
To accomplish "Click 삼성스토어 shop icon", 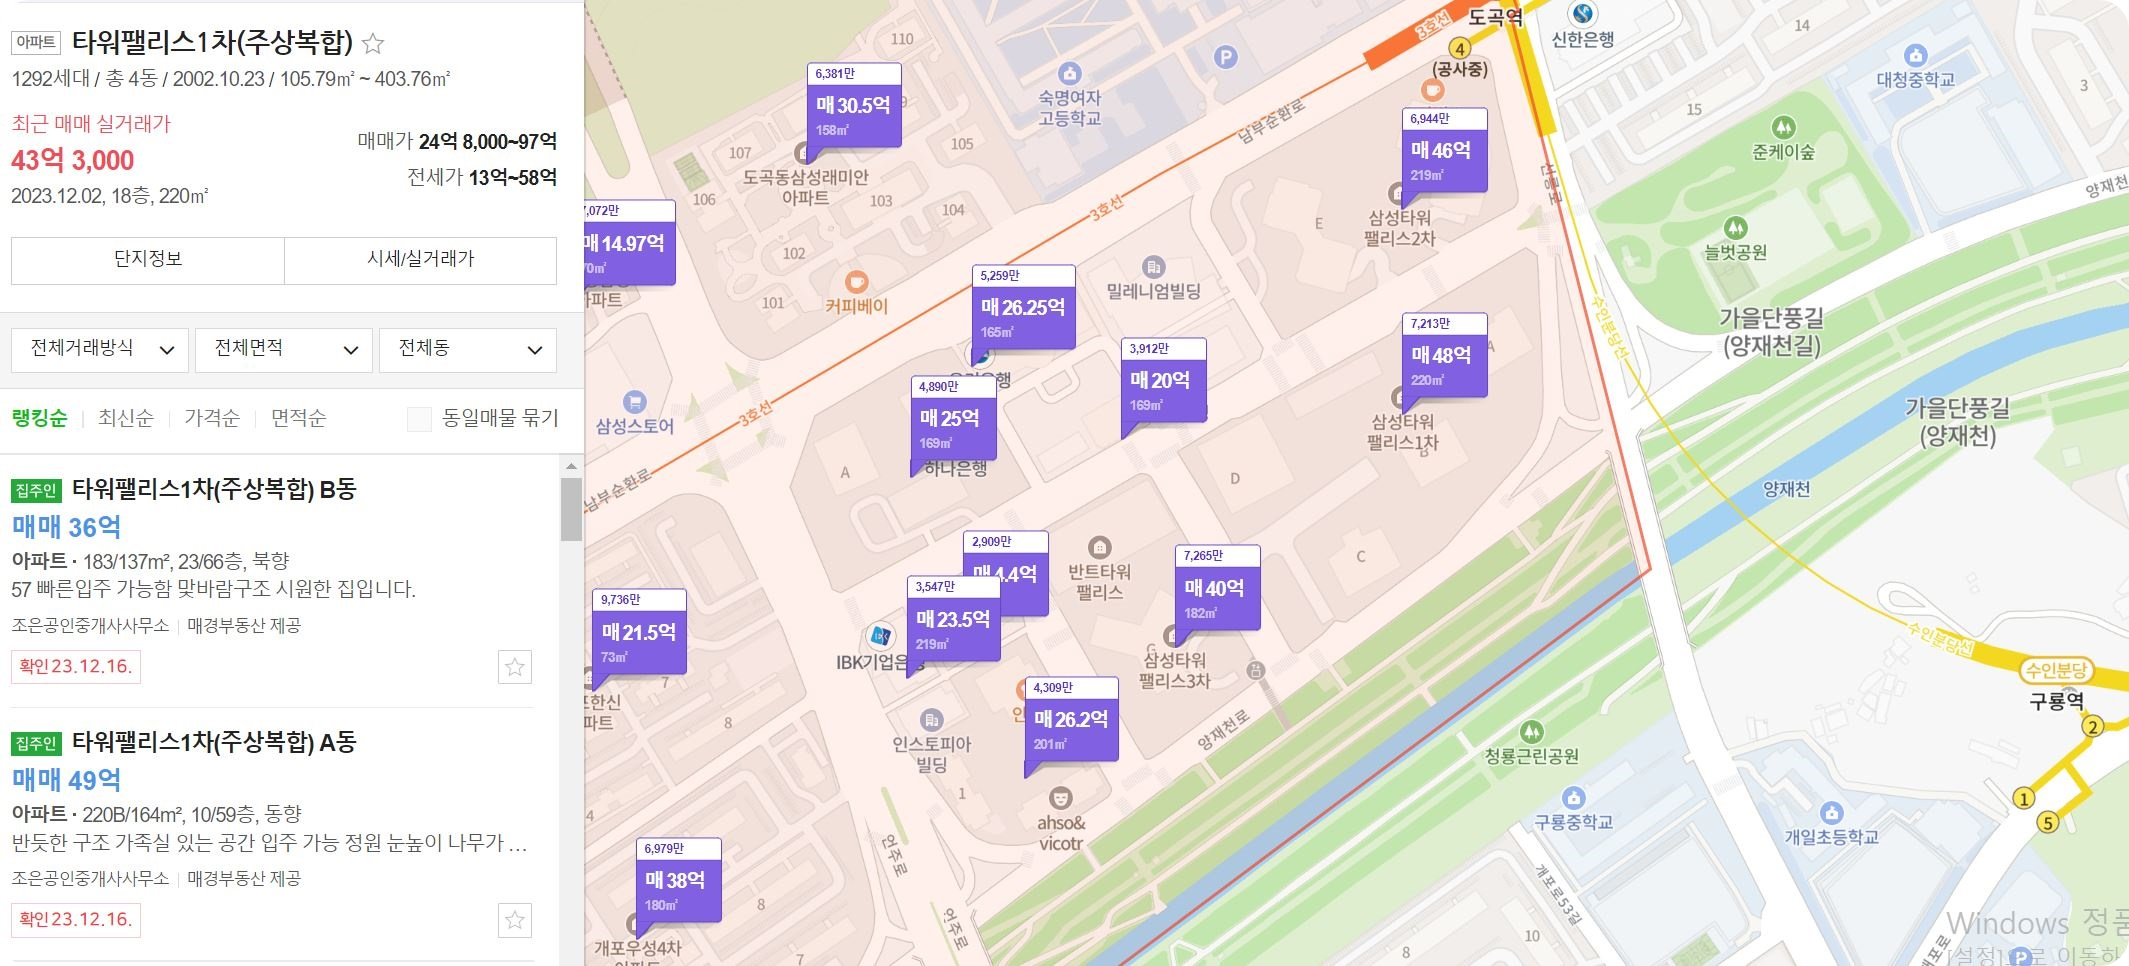I will (634, 402).
